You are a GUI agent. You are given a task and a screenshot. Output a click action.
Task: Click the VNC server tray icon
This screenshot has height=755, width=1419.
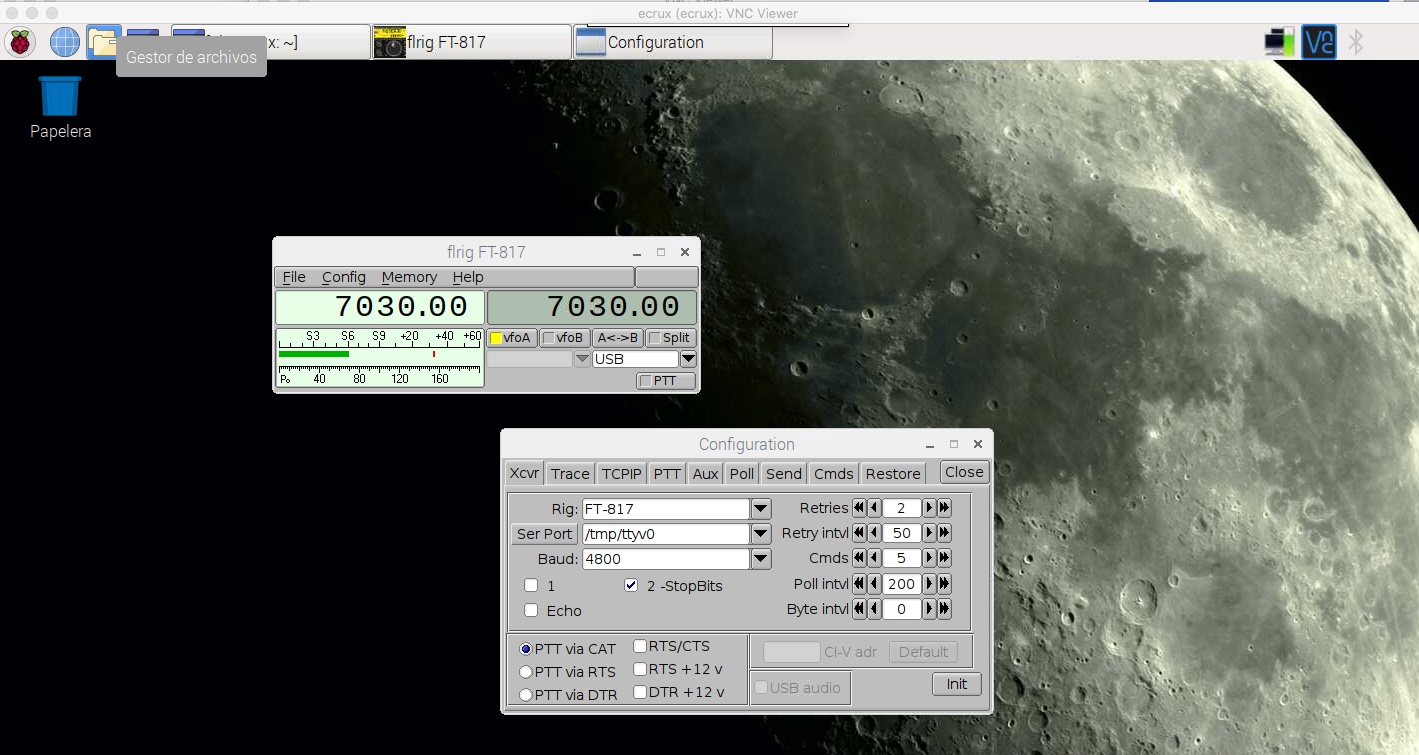(1319, 42)
